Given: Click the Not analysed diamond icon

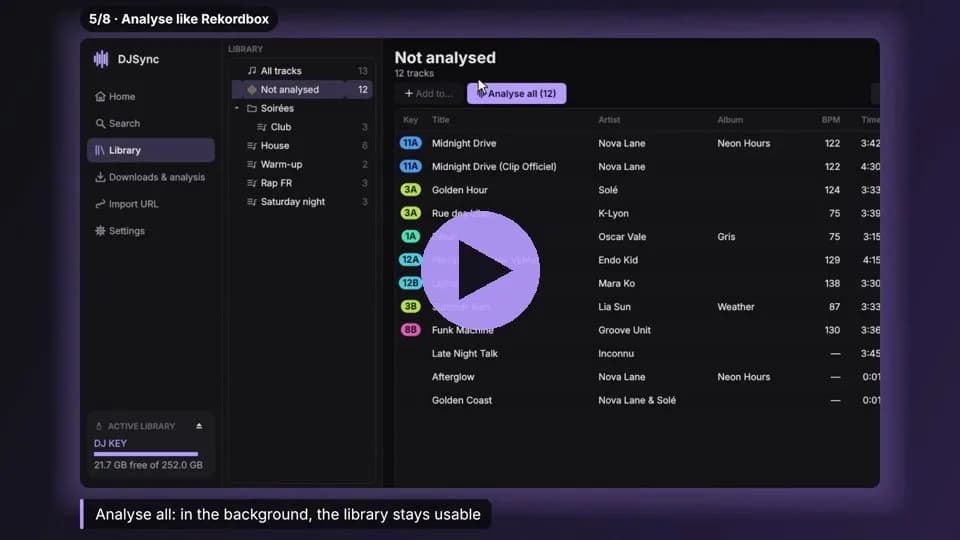Looking at the screenshot, I should click(252, 89).
